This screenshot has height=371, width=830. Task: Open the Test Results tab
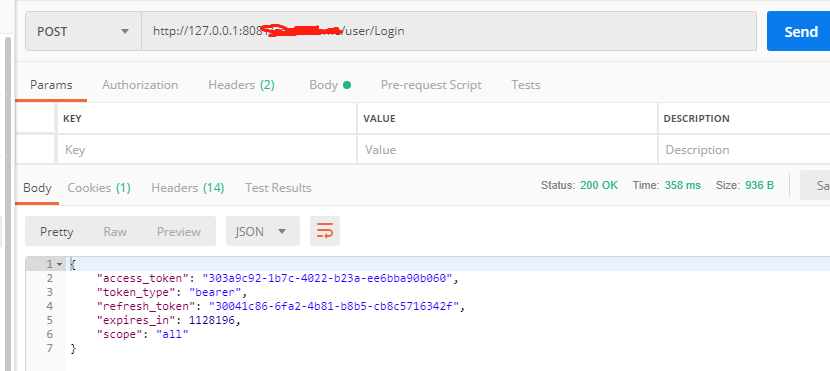(278, 188)
